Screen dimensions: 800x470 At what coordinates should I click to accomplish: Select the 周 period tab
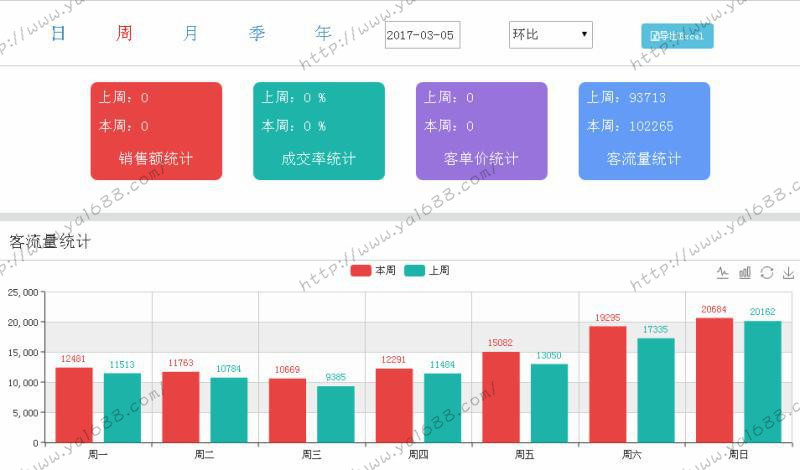coord(124,33)
